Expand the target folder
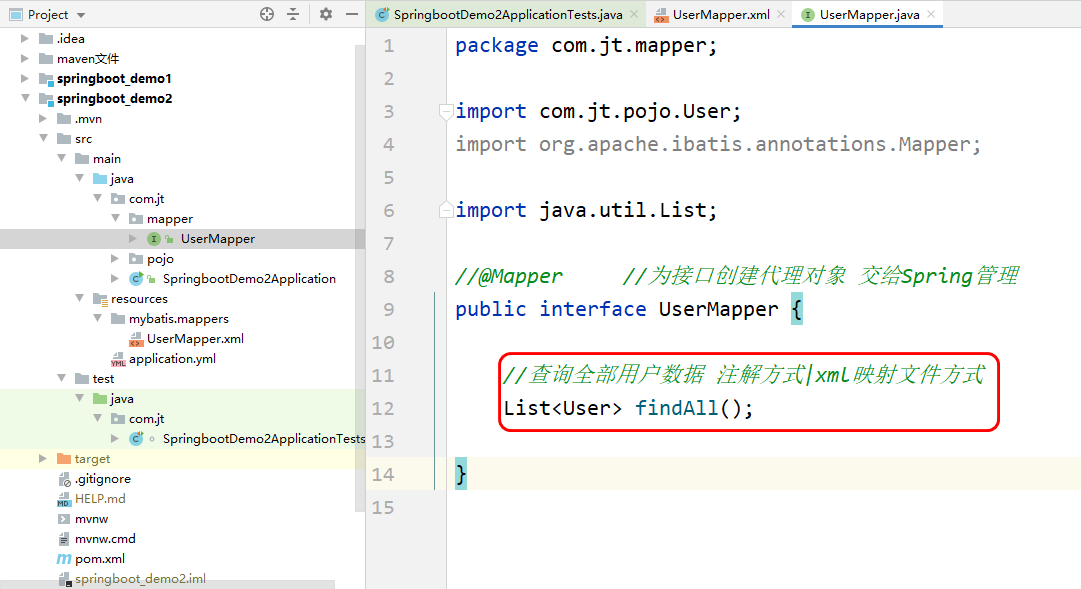This screenshot has width=1081, height=589. [x=43, y=459]
